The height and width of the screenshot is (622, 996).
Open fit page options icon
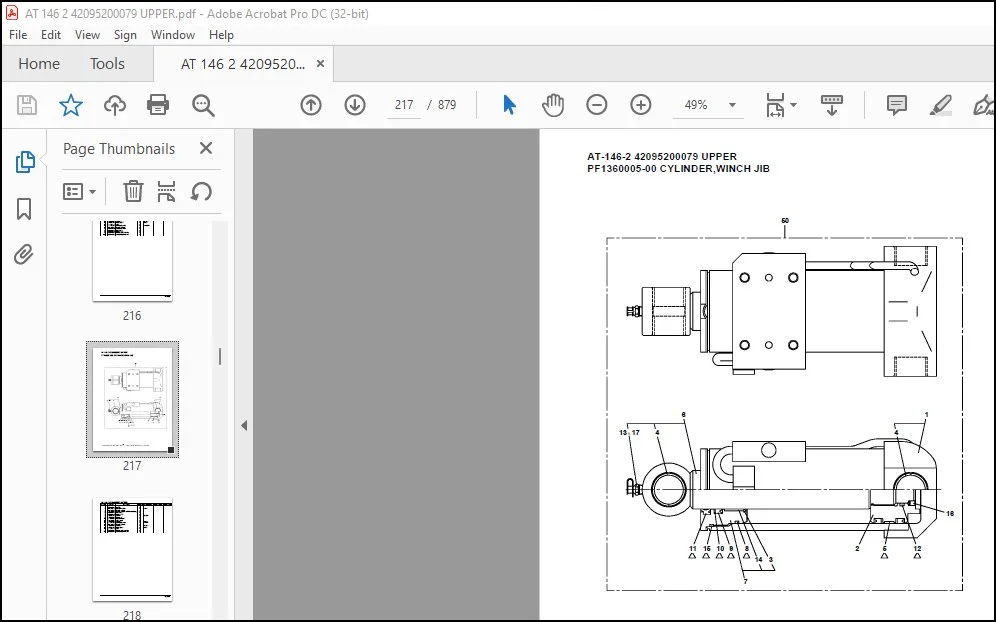click(776, 105)
